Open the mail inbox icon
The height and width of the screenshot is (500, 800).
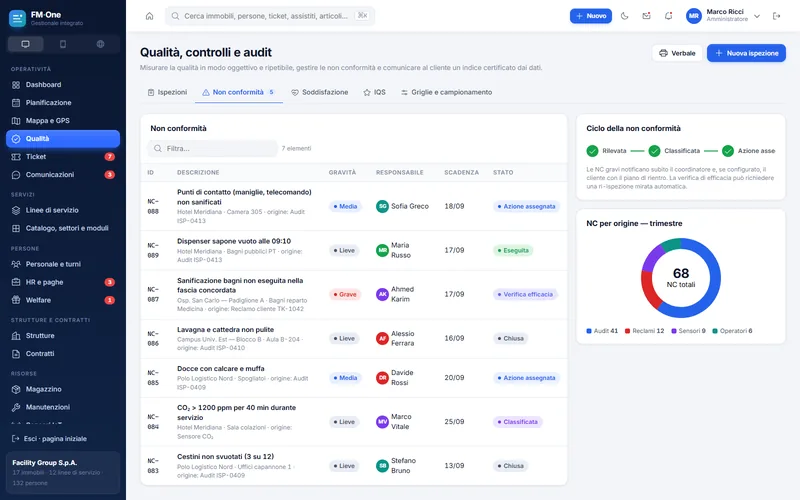tap(646, 16)
